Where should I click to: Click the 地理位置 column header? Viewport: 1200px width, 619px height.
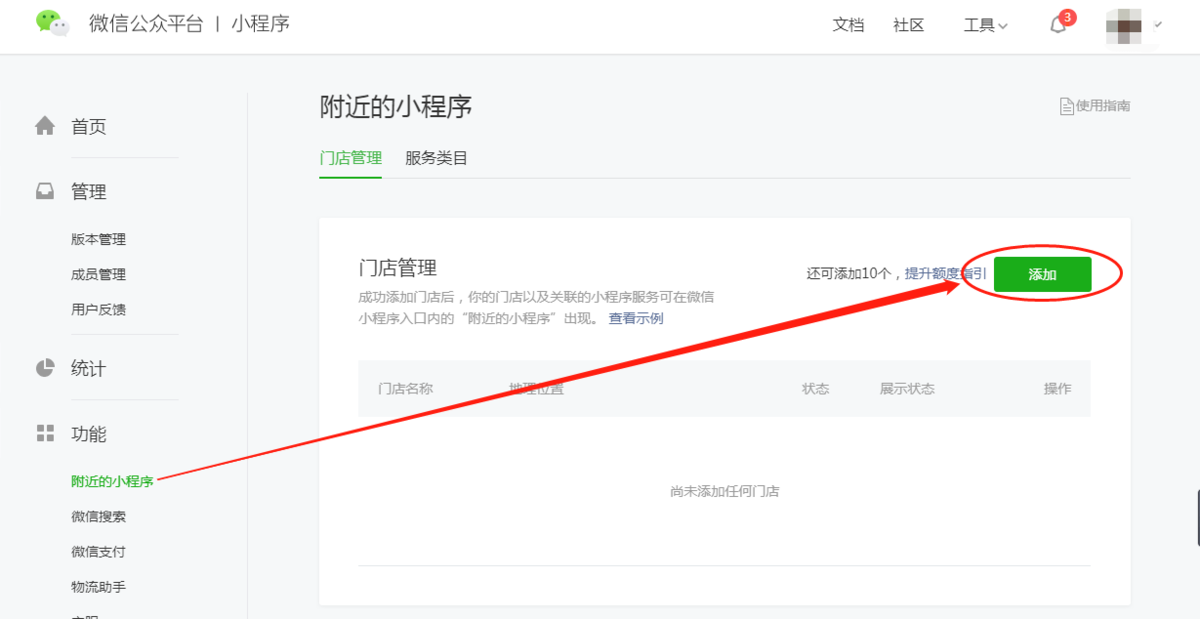(x=536, y=388)
